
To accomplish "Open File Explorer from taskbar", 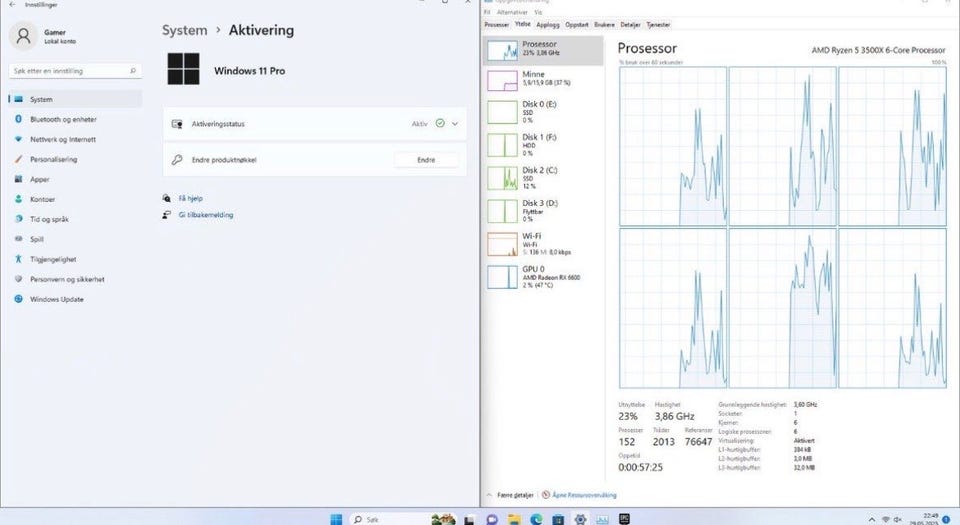I will point(514,519).
